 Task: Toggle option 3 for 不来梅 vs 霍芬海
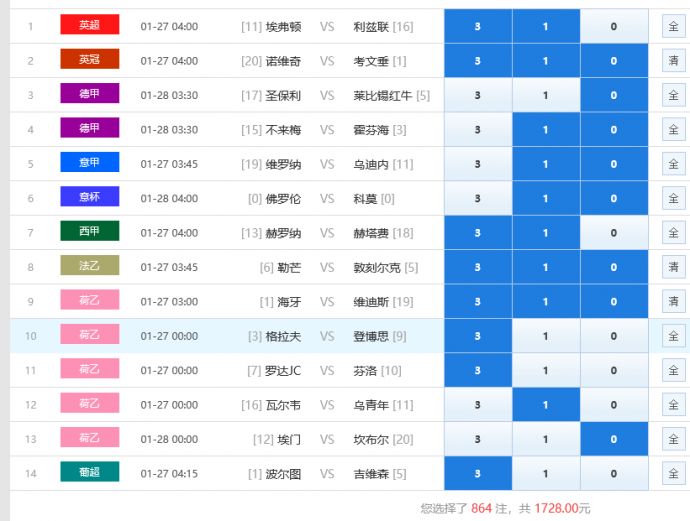[477, 130]
